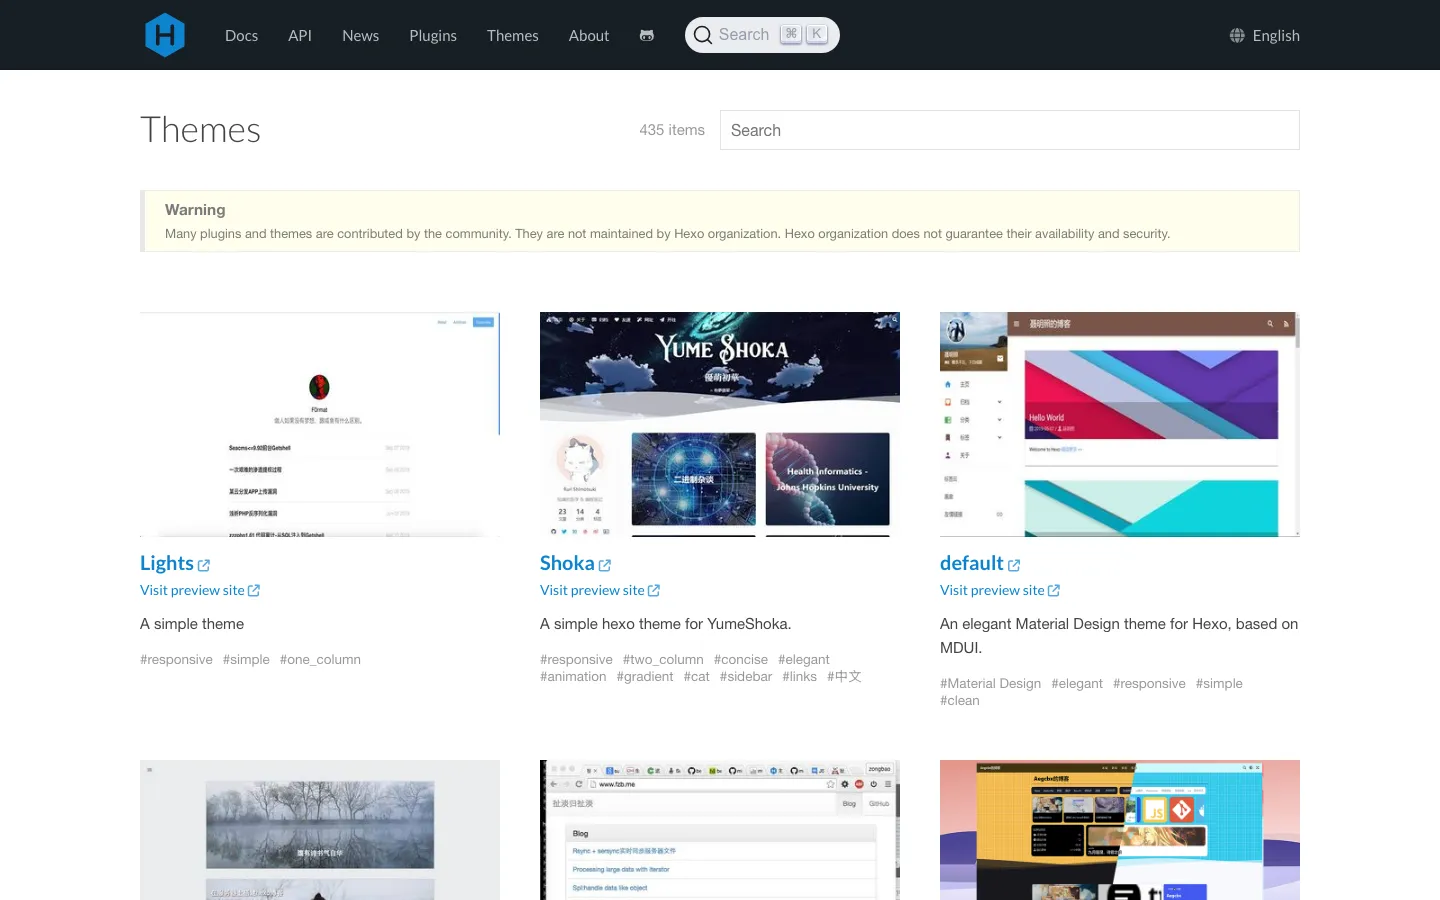The width and height of the screenshot is (1440, 900).
Task: Click the Hexo logo icon
Action: (x=165, y=35)
